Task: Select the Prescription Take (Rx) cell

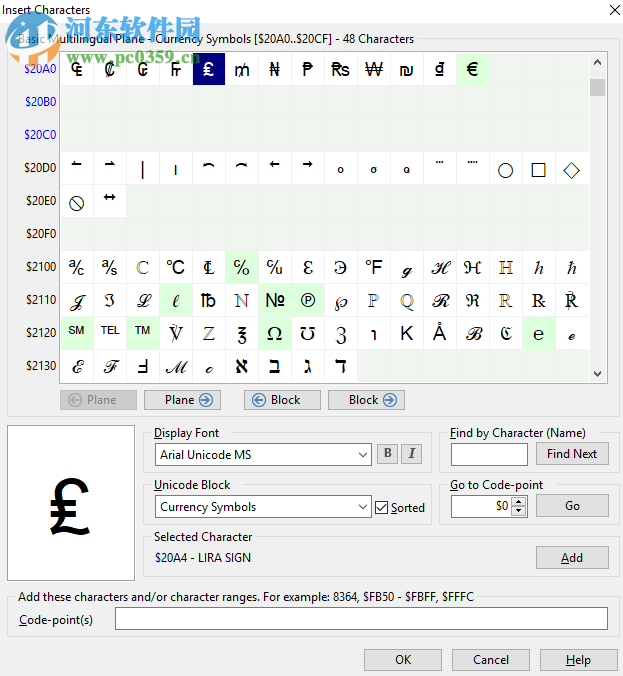Action: tap(538, 300)
